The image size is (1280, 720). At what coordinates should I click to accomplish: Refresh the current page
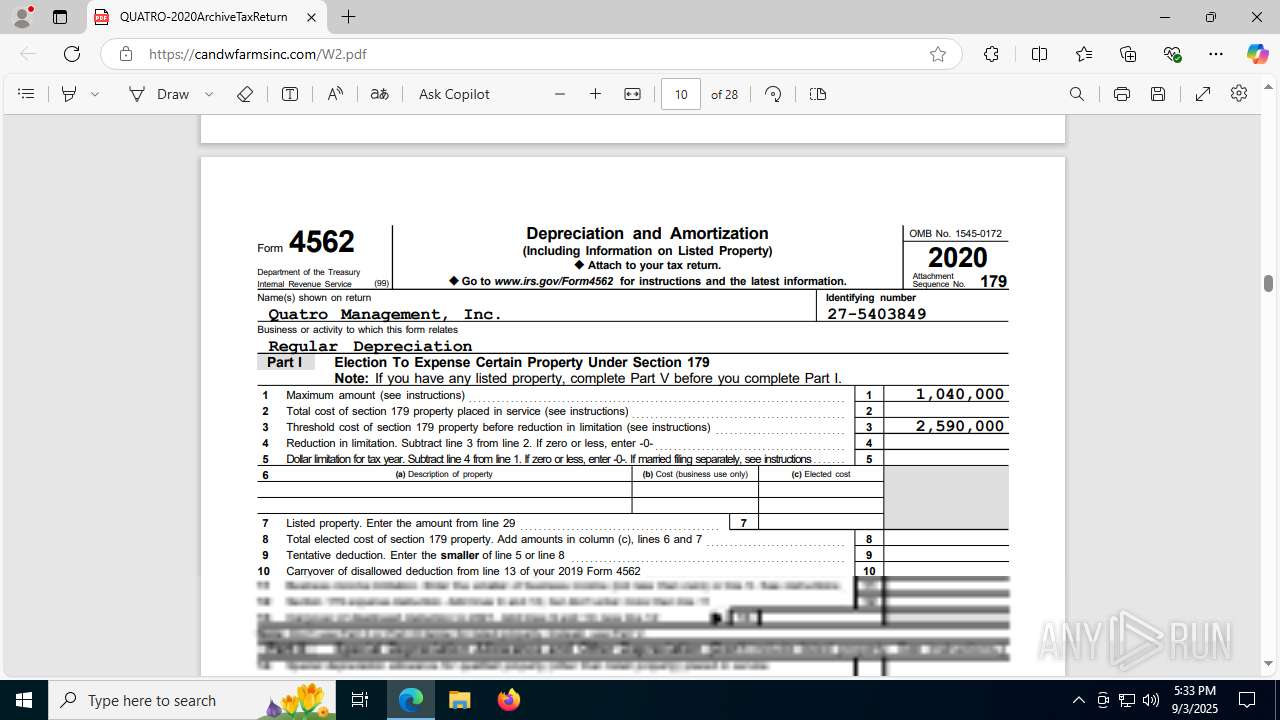click(72, 54)
